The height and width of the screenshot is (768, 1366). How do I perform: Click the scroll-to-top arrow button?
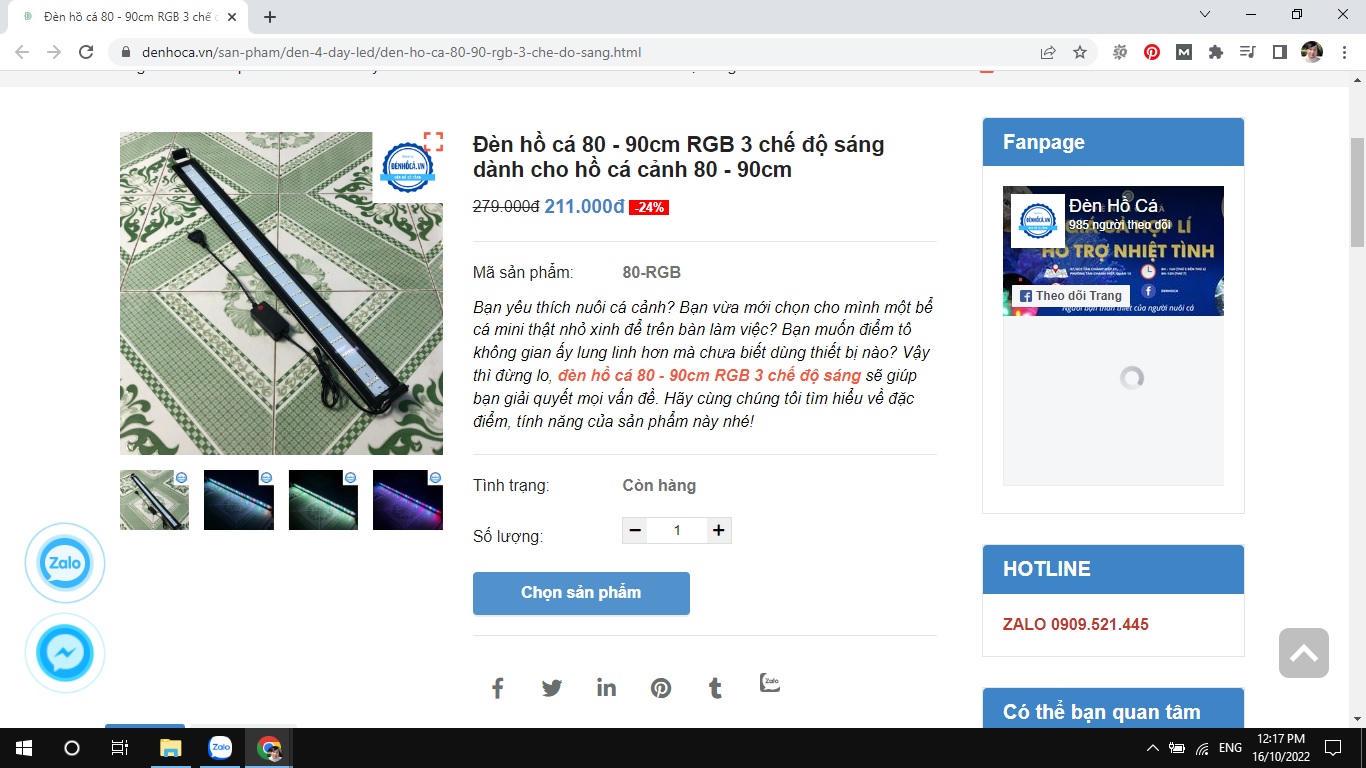[1303, 653]
